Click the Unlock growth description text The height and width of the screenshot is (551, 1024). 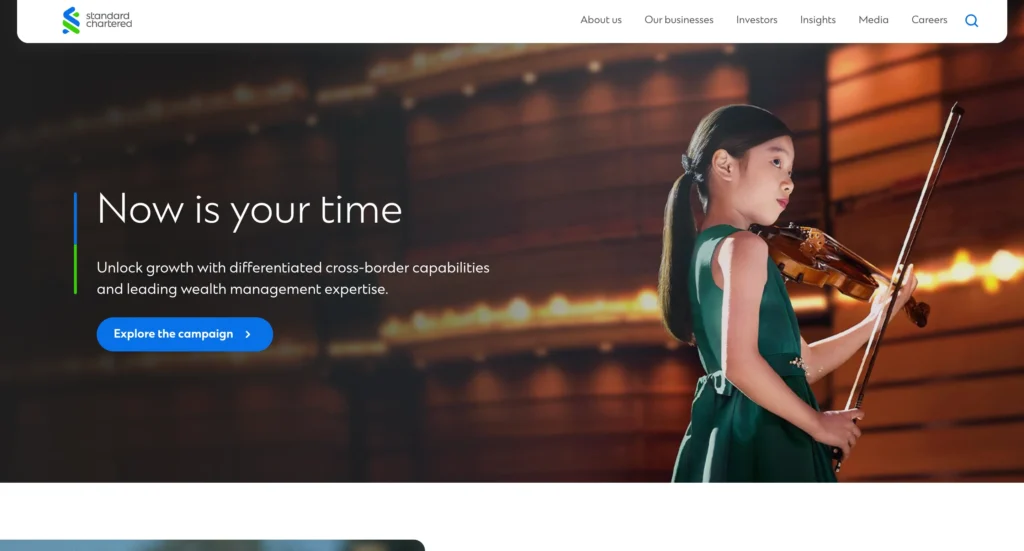click(293, 278)
